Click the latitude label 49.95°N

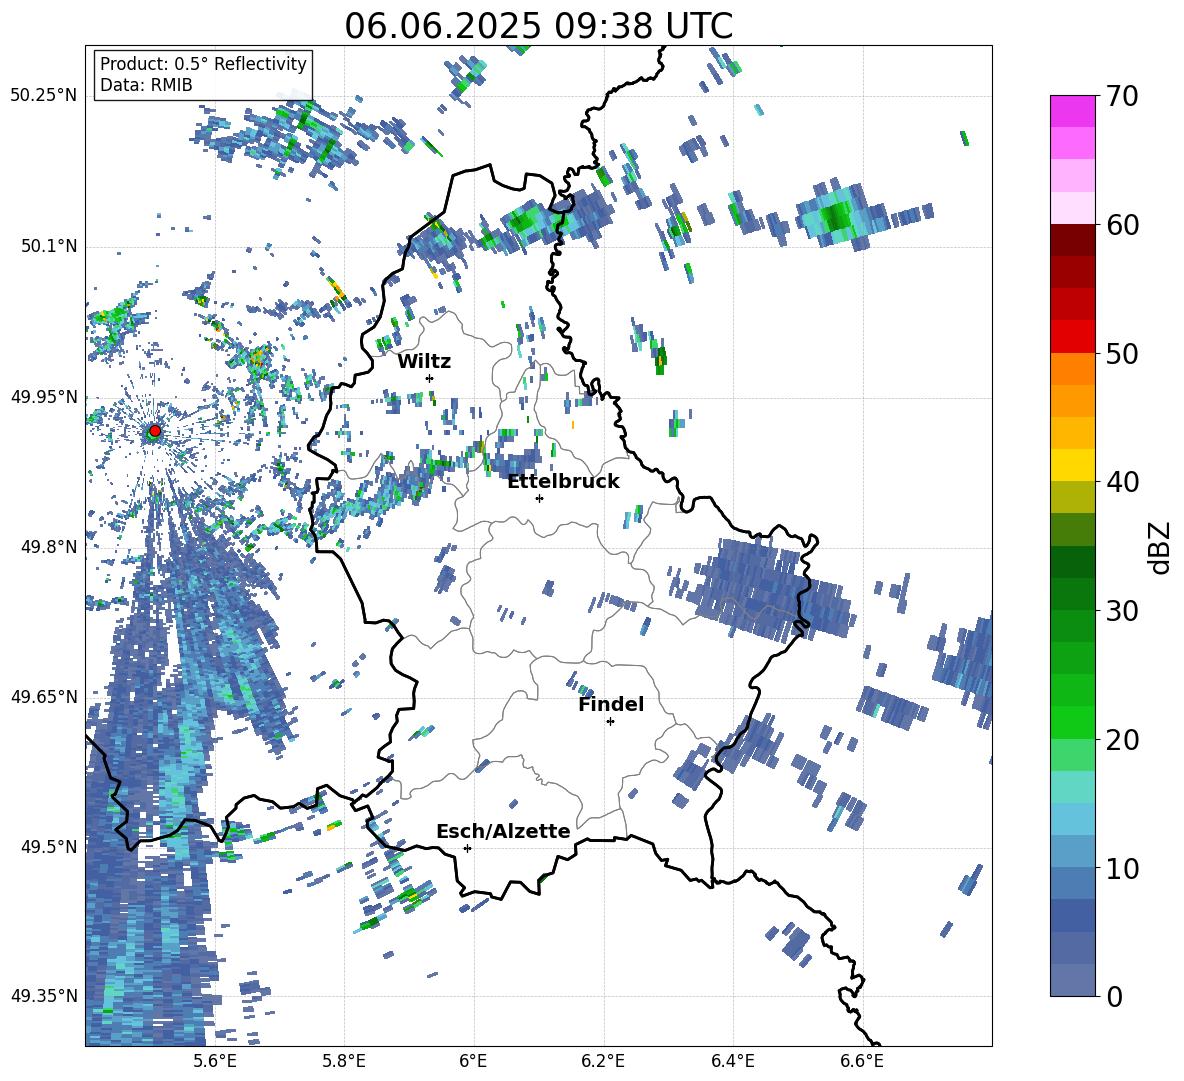click(44, 397)
